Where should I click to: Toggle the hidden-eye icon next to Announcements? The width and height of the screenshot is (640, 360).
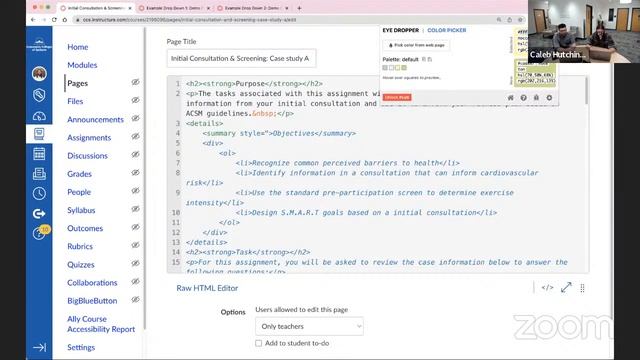(136, 119)
